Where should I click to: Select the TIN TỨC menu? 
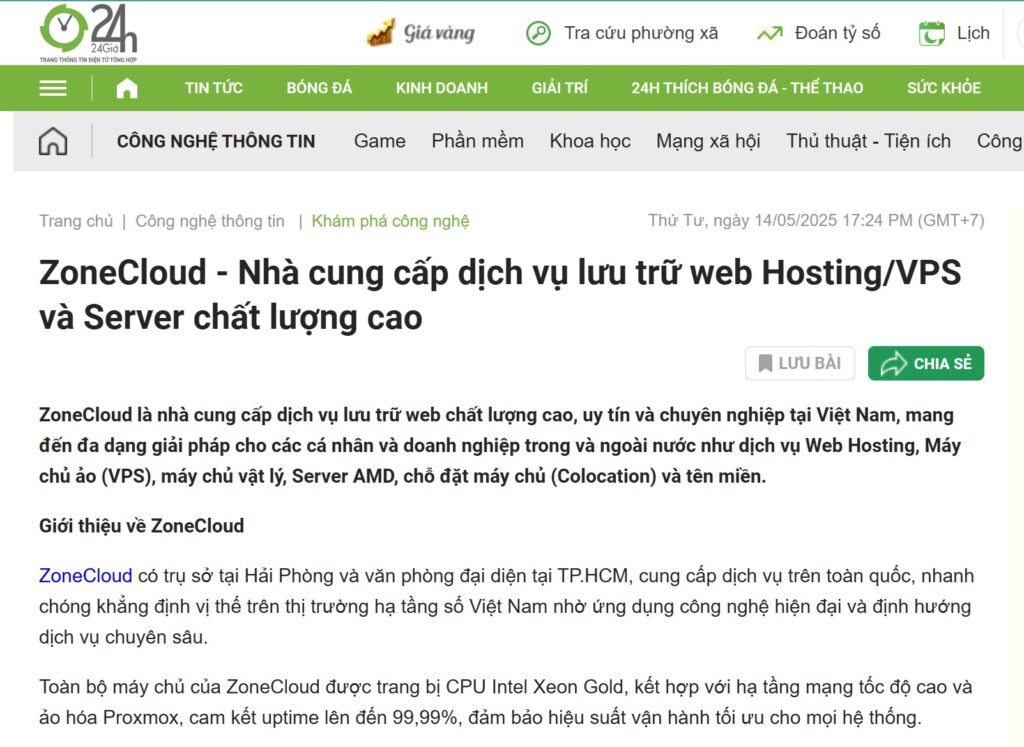[x=214, y=88]
